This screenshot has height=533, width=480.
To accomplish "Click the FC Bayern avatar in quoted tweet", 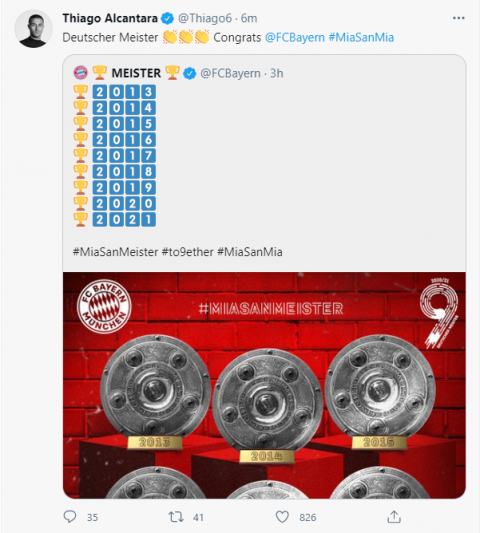I will (x=81, y=73).
